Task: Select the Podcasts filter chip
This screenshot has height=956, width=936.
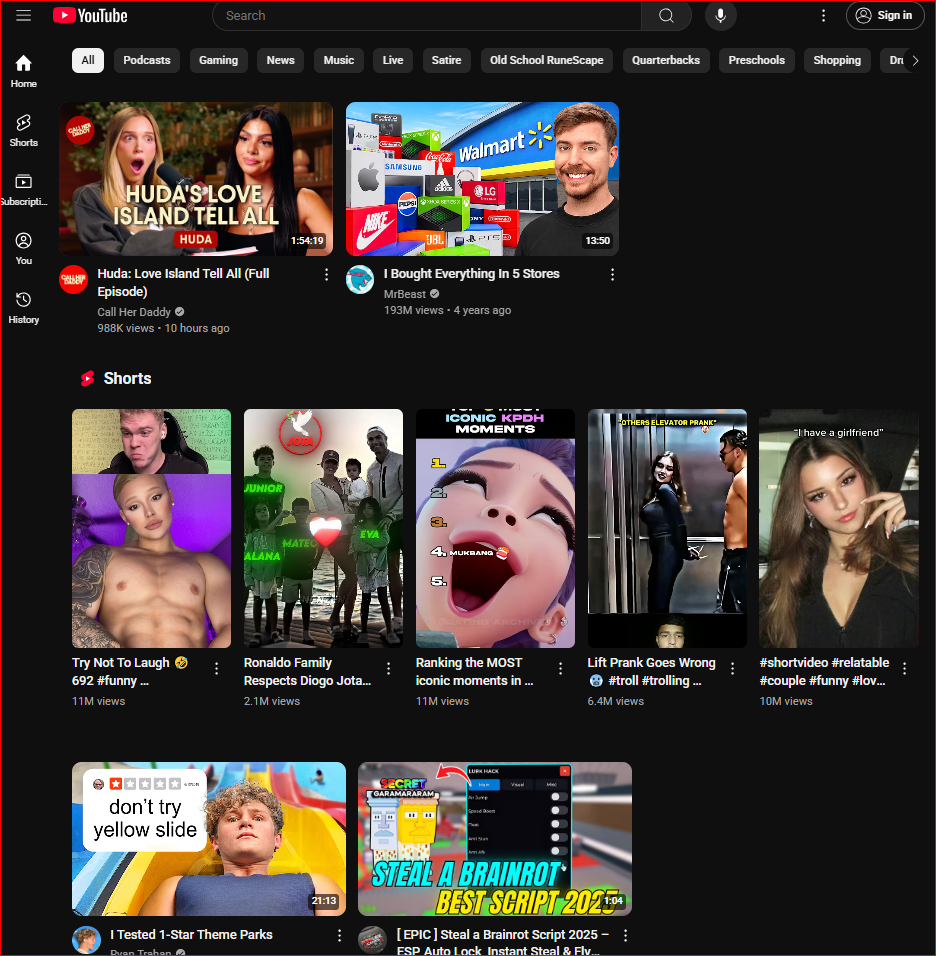Action: (147, 60)
